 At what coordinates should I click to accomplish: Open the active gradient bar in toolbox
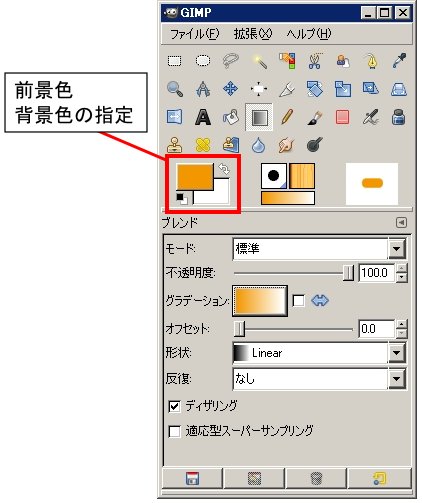(288, 198)
